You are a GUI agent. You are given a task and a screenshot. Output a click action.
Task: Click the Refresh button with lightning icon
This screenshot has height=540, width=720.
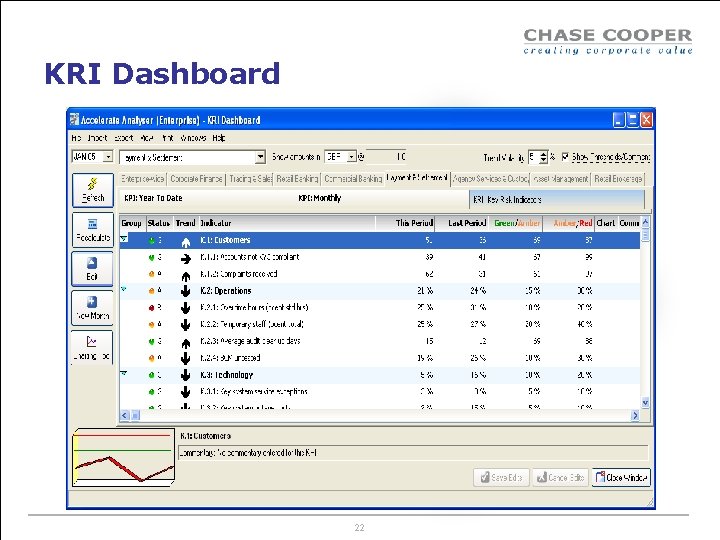[92, 190]
